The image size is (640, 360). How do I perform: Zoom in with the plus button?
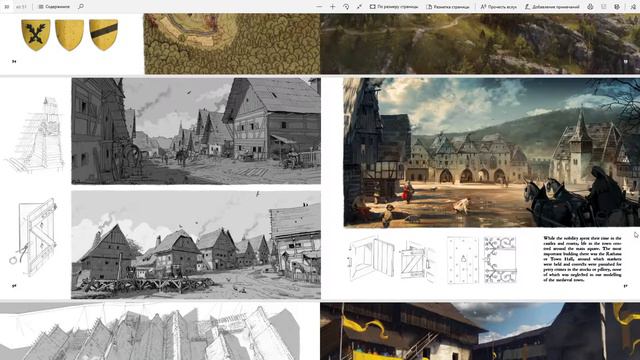(x=332, y=7)
